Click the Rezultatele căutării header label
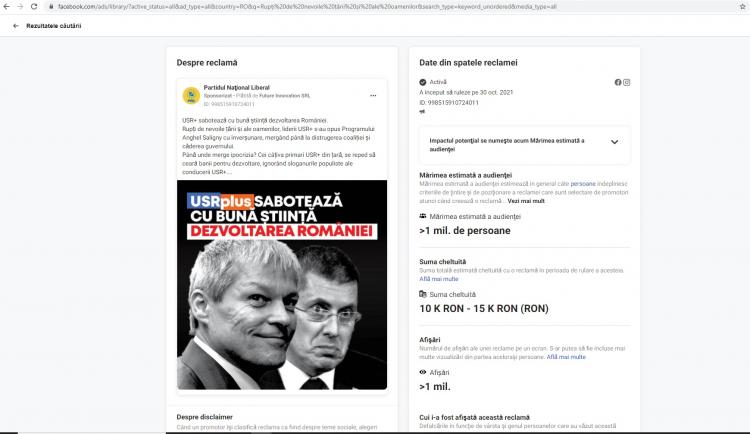Image resolution: width=750 pixels, height=434 pixels. click(54, 26)
